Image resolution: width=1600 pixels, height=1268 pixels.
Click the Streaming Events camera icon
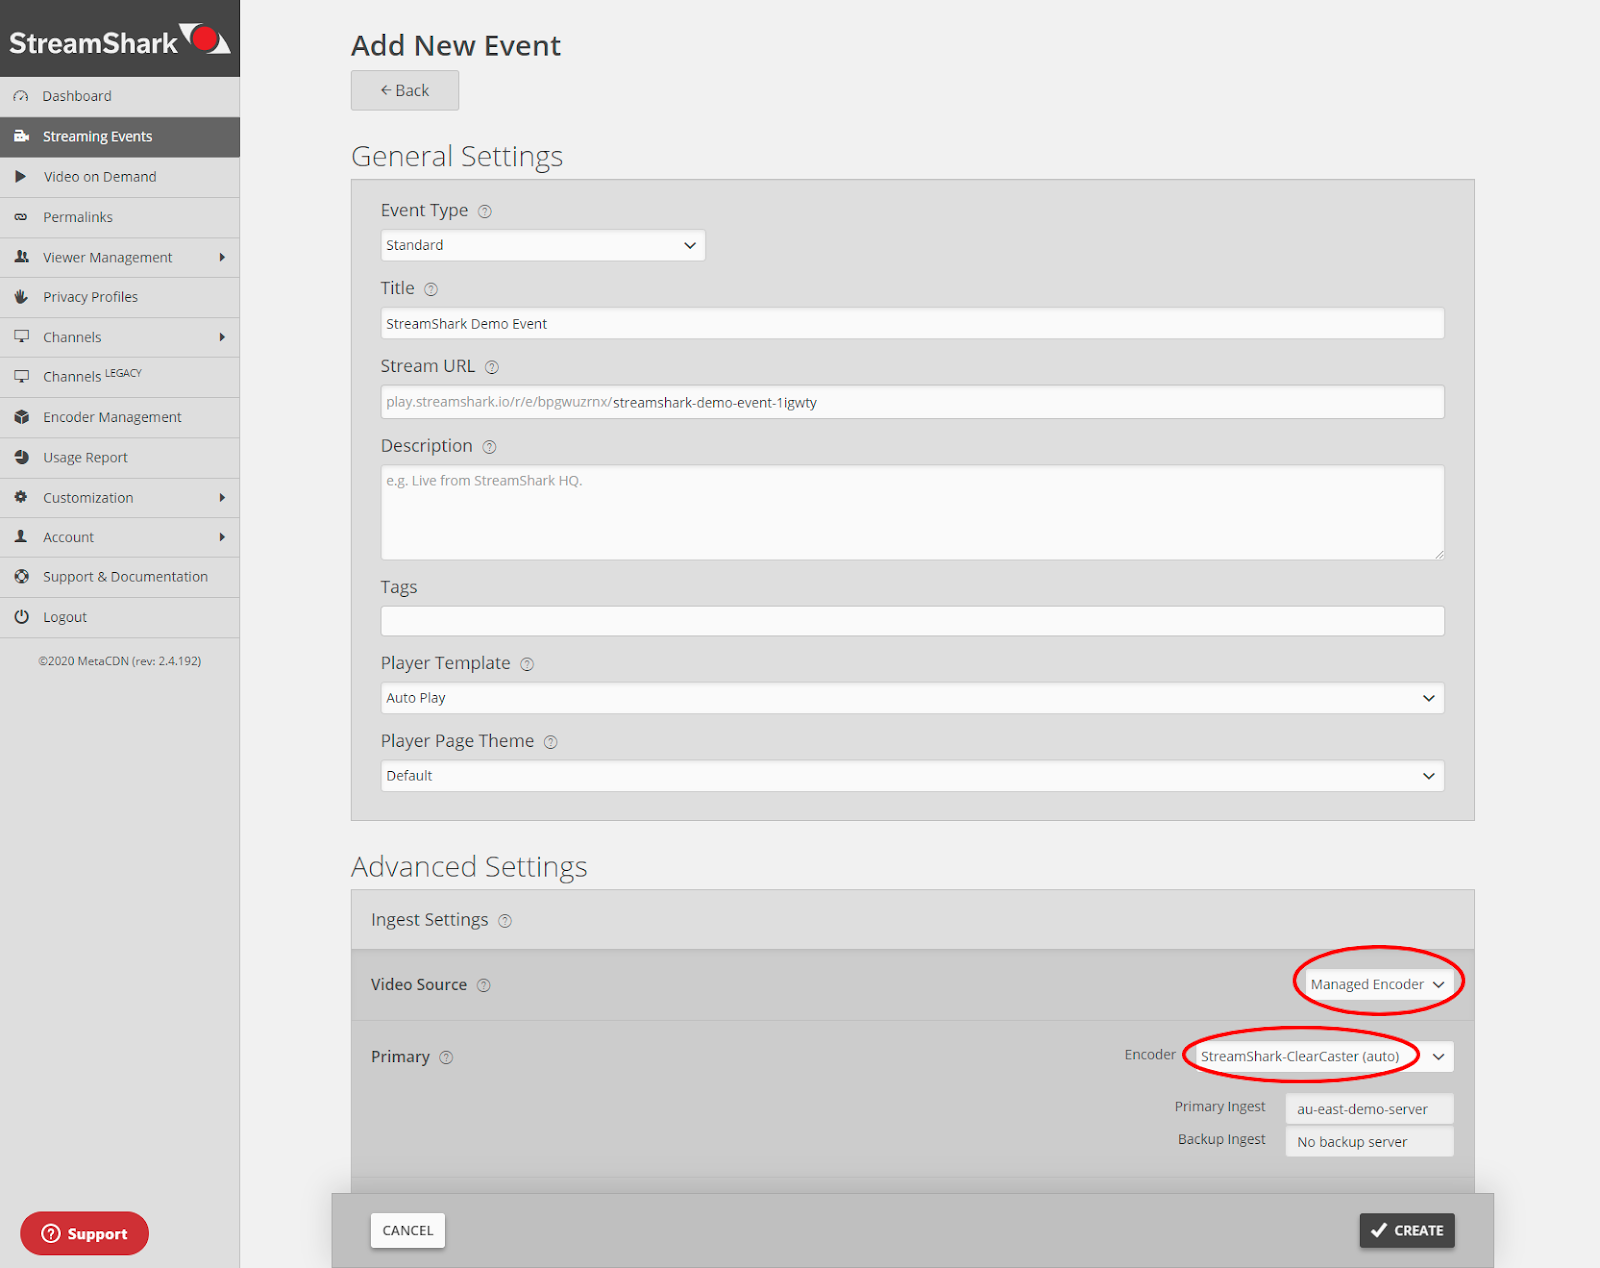click(21, 136)
